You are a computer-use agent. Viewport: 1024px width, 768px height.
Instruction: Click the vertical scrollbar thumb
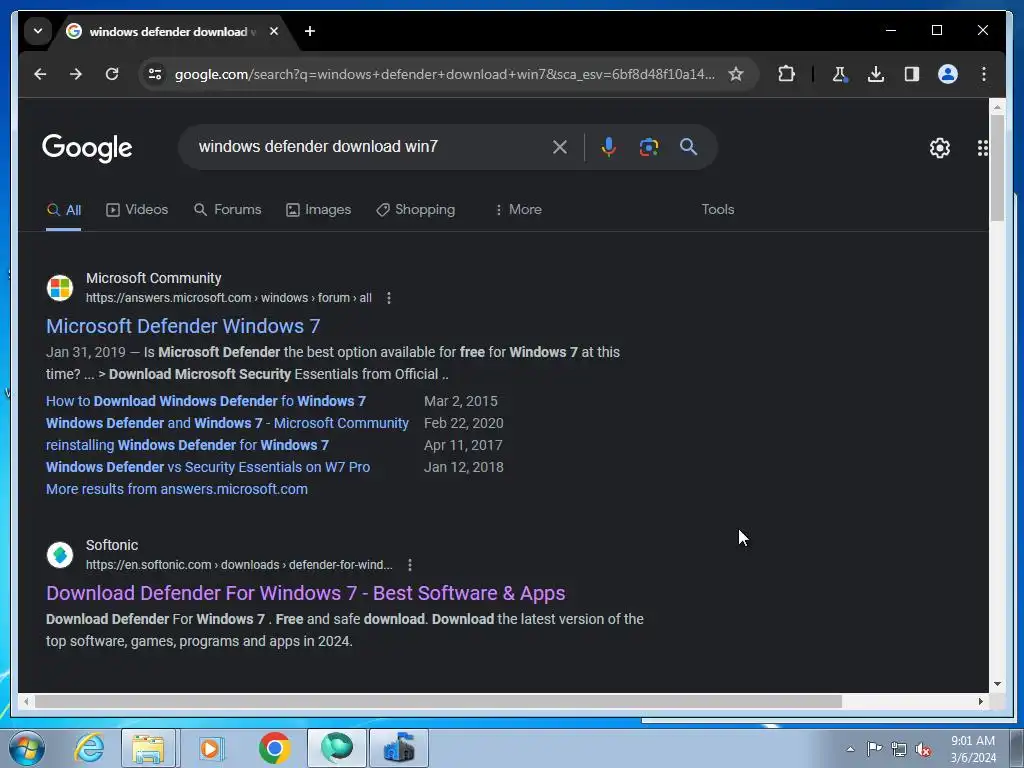[x=997, y=167]
